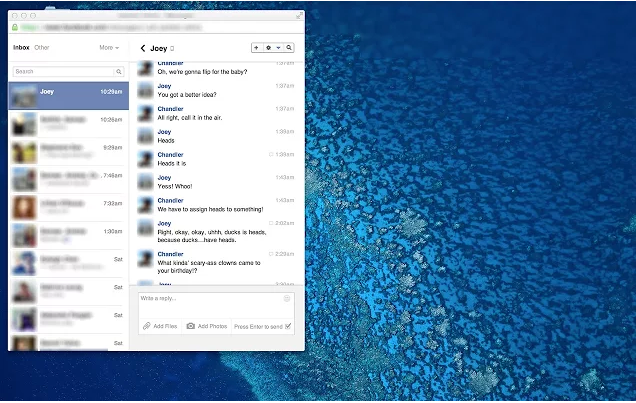The image size is (636, 403).
Task: Click the green padlock in the address bar
Action: pyautogui.click(x=15, y=27)
